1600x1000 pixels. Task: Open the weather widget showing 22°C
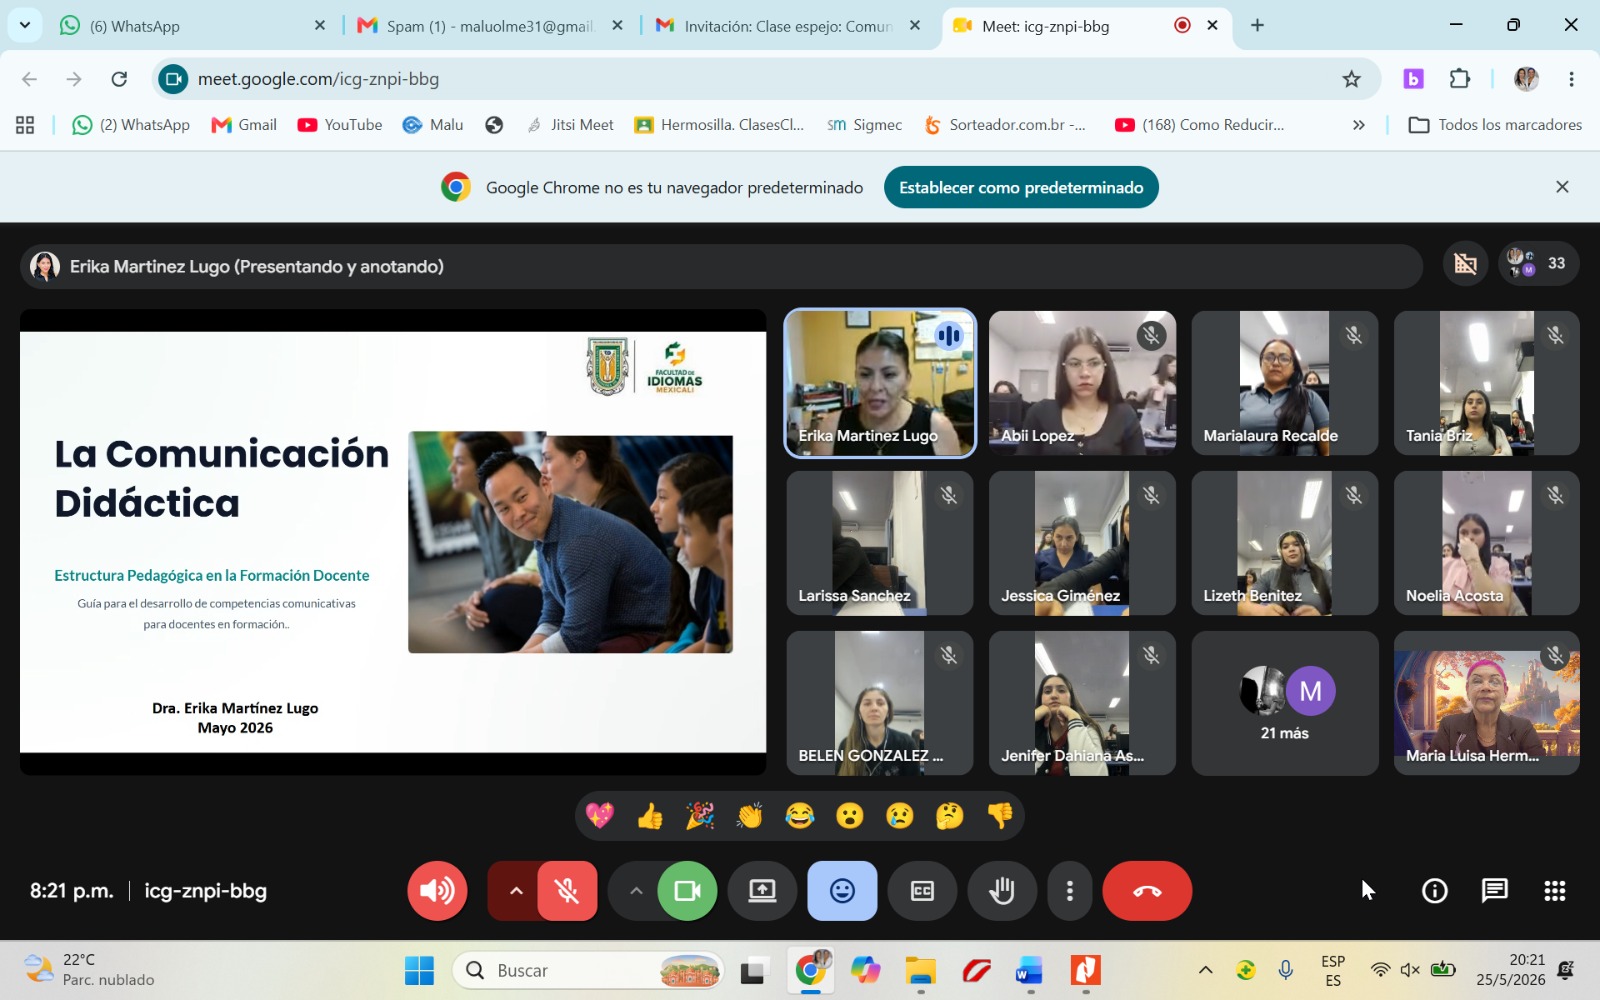(x=90, y=970)
